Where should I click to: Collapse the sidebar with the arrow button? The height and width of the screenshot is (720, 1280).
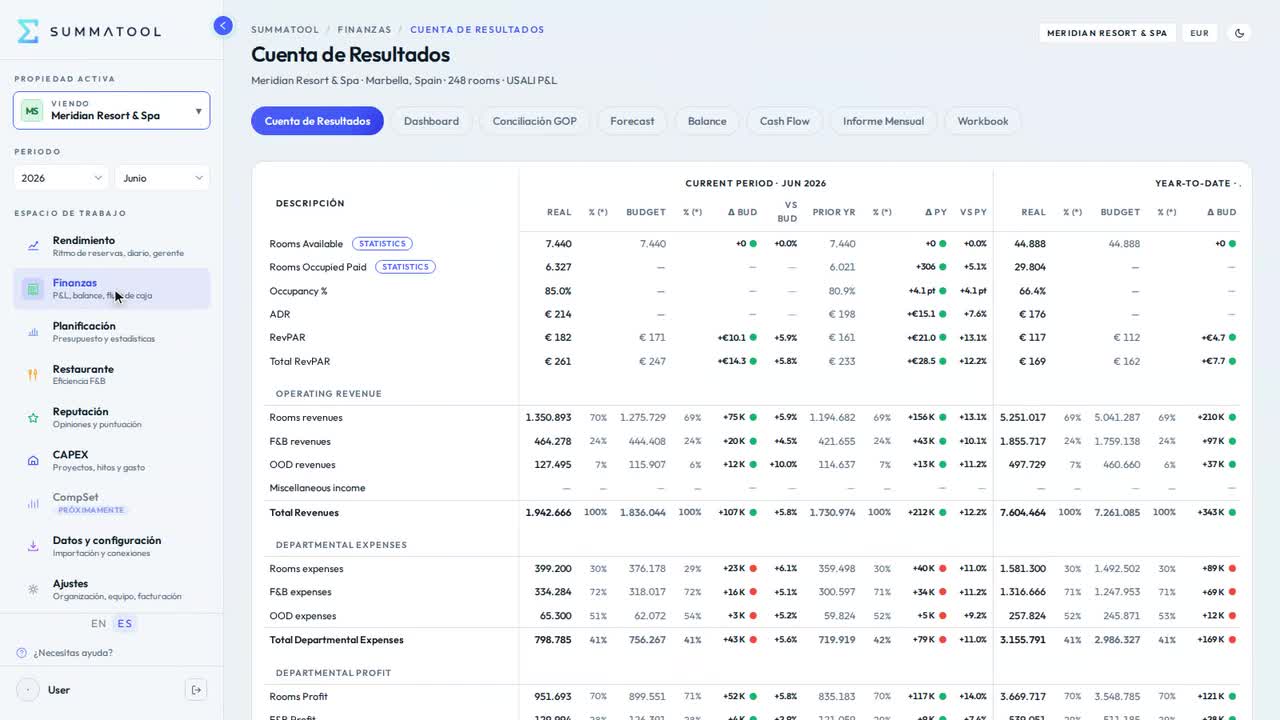[223, 26]
